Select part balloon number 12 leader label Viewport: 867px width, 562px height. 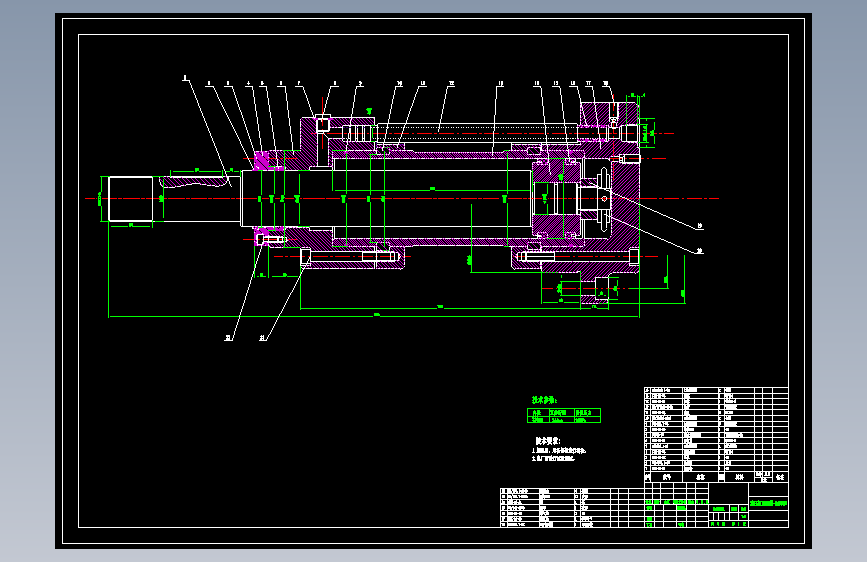tap(451, 84)
